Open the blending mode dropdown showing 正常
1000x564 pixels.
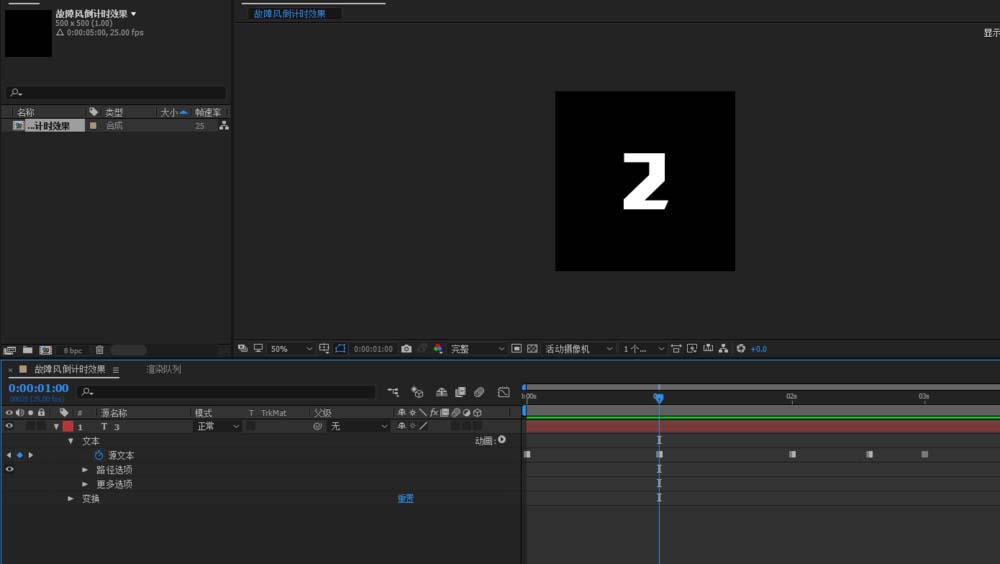[217, 426]
